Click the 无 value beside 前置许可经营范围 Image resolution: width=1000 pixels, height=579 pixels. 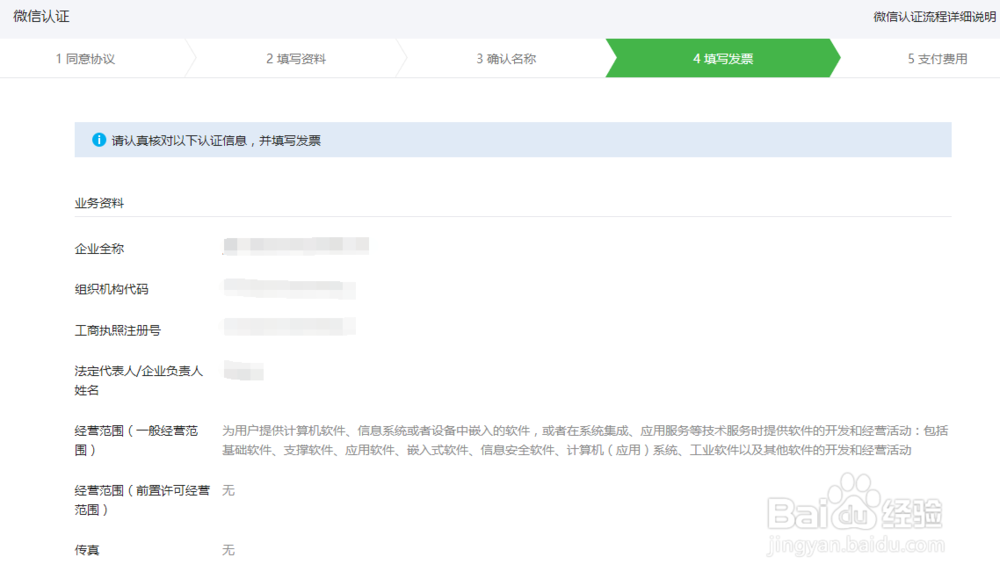pyautogui.click(x=228, y=490)
